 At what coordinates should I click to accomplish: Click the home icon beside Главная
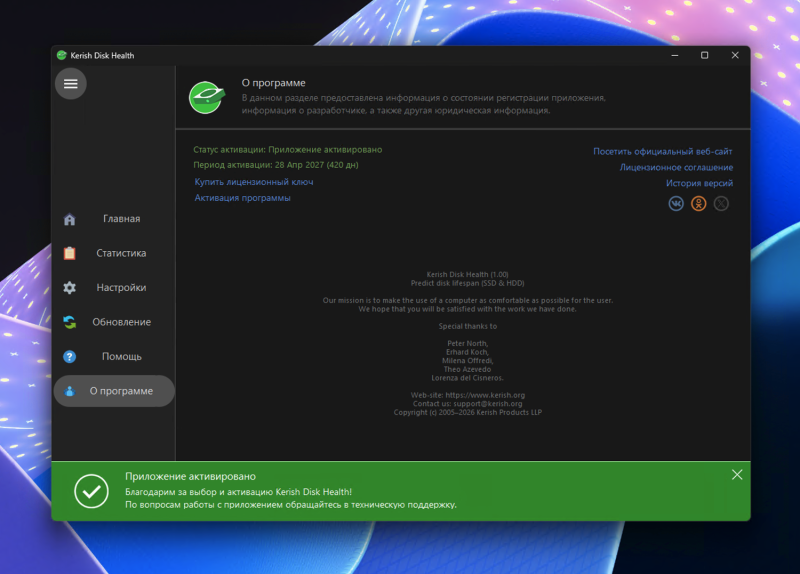point(69,219)
